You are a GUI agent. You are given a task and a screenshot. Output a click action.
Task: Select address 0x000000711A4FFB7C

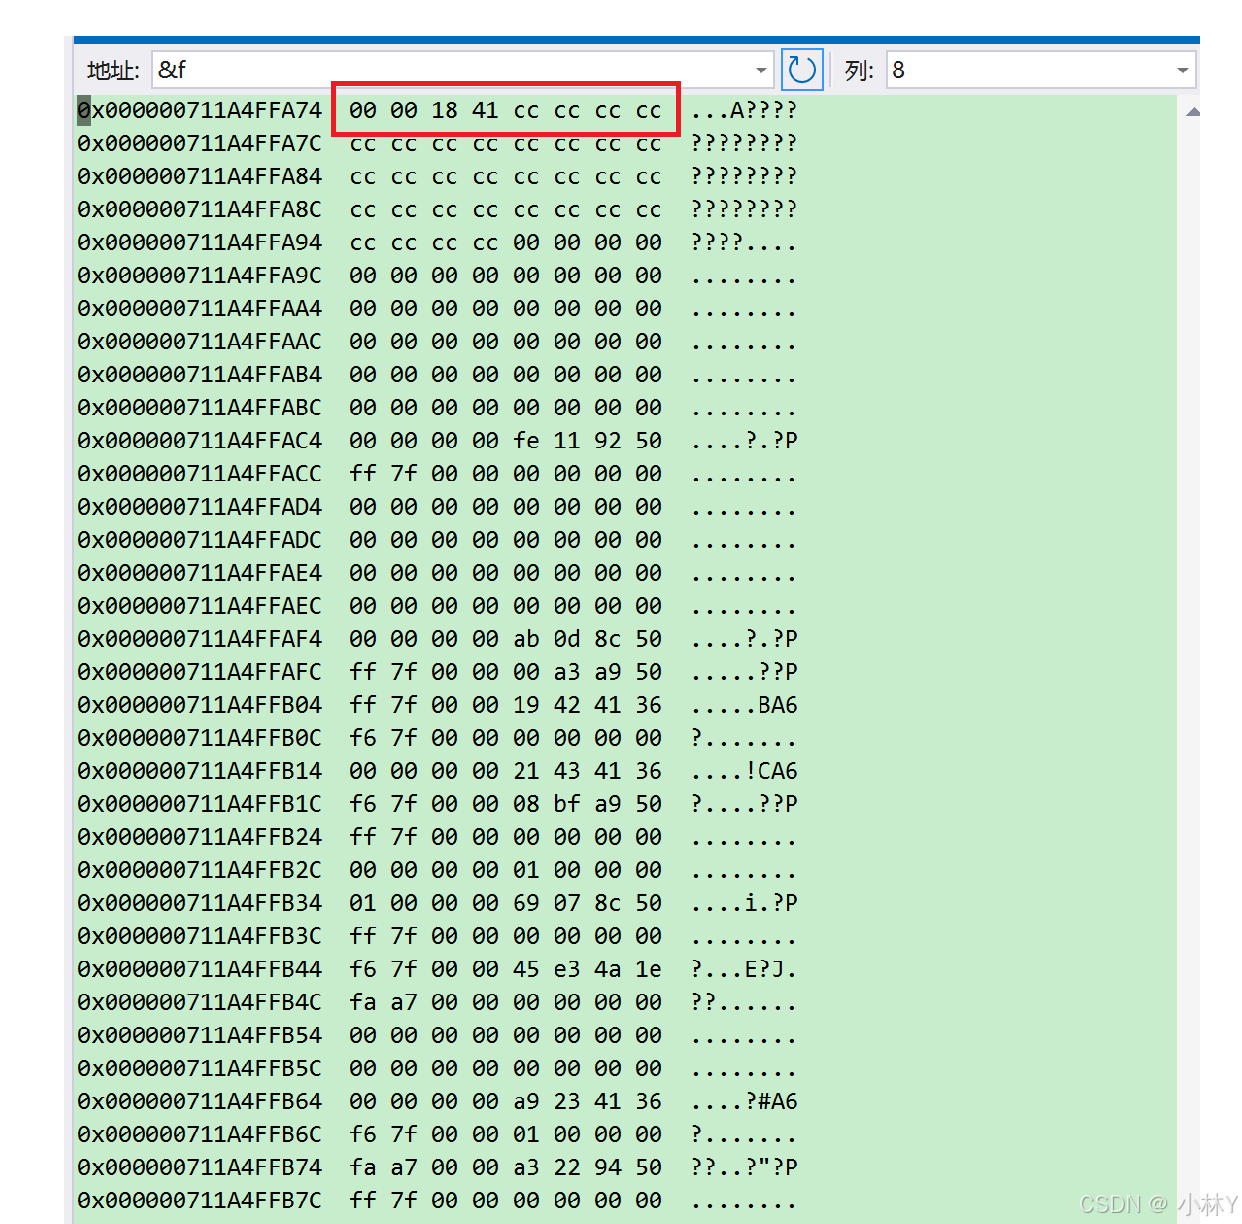(200, 1199)
